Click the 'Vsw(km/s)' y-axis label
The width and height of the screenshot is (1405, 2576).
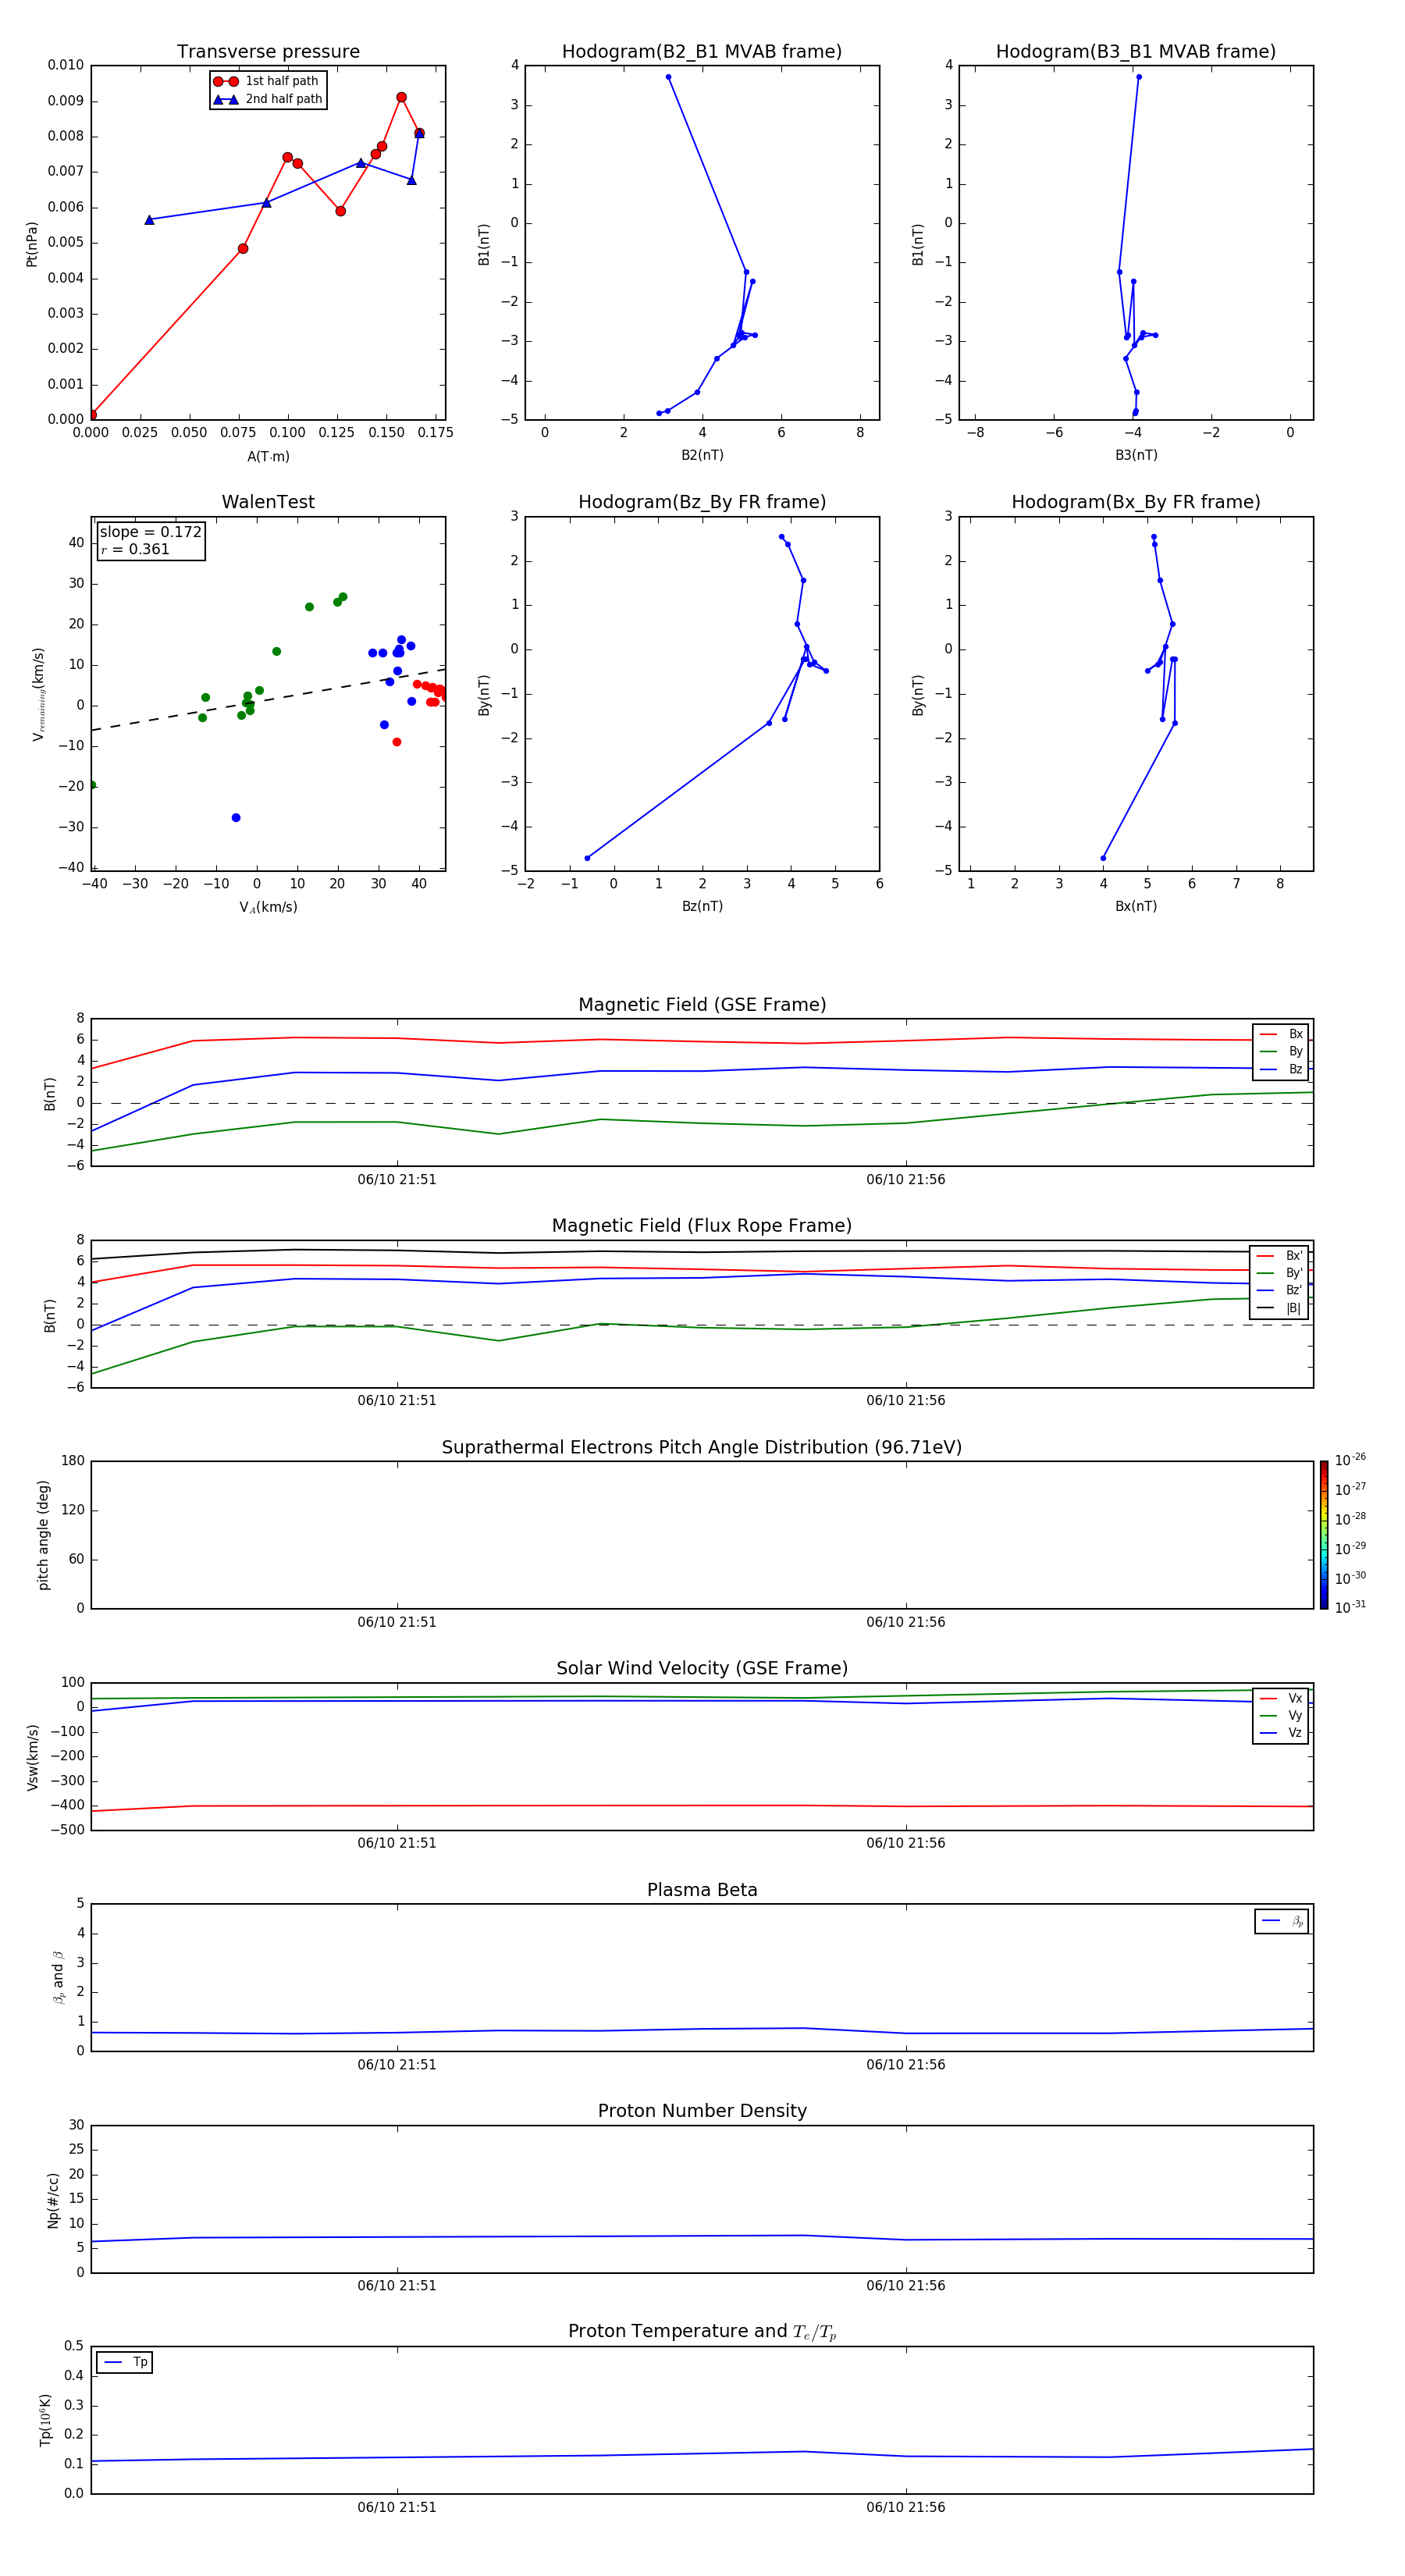pyautogui.click(x=32, y=1756)
